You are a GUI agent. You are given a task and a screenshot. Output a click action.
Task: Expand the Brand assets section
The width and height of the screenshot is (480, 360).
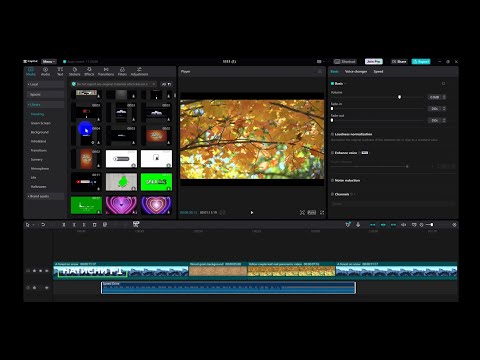tap(45, 196)
